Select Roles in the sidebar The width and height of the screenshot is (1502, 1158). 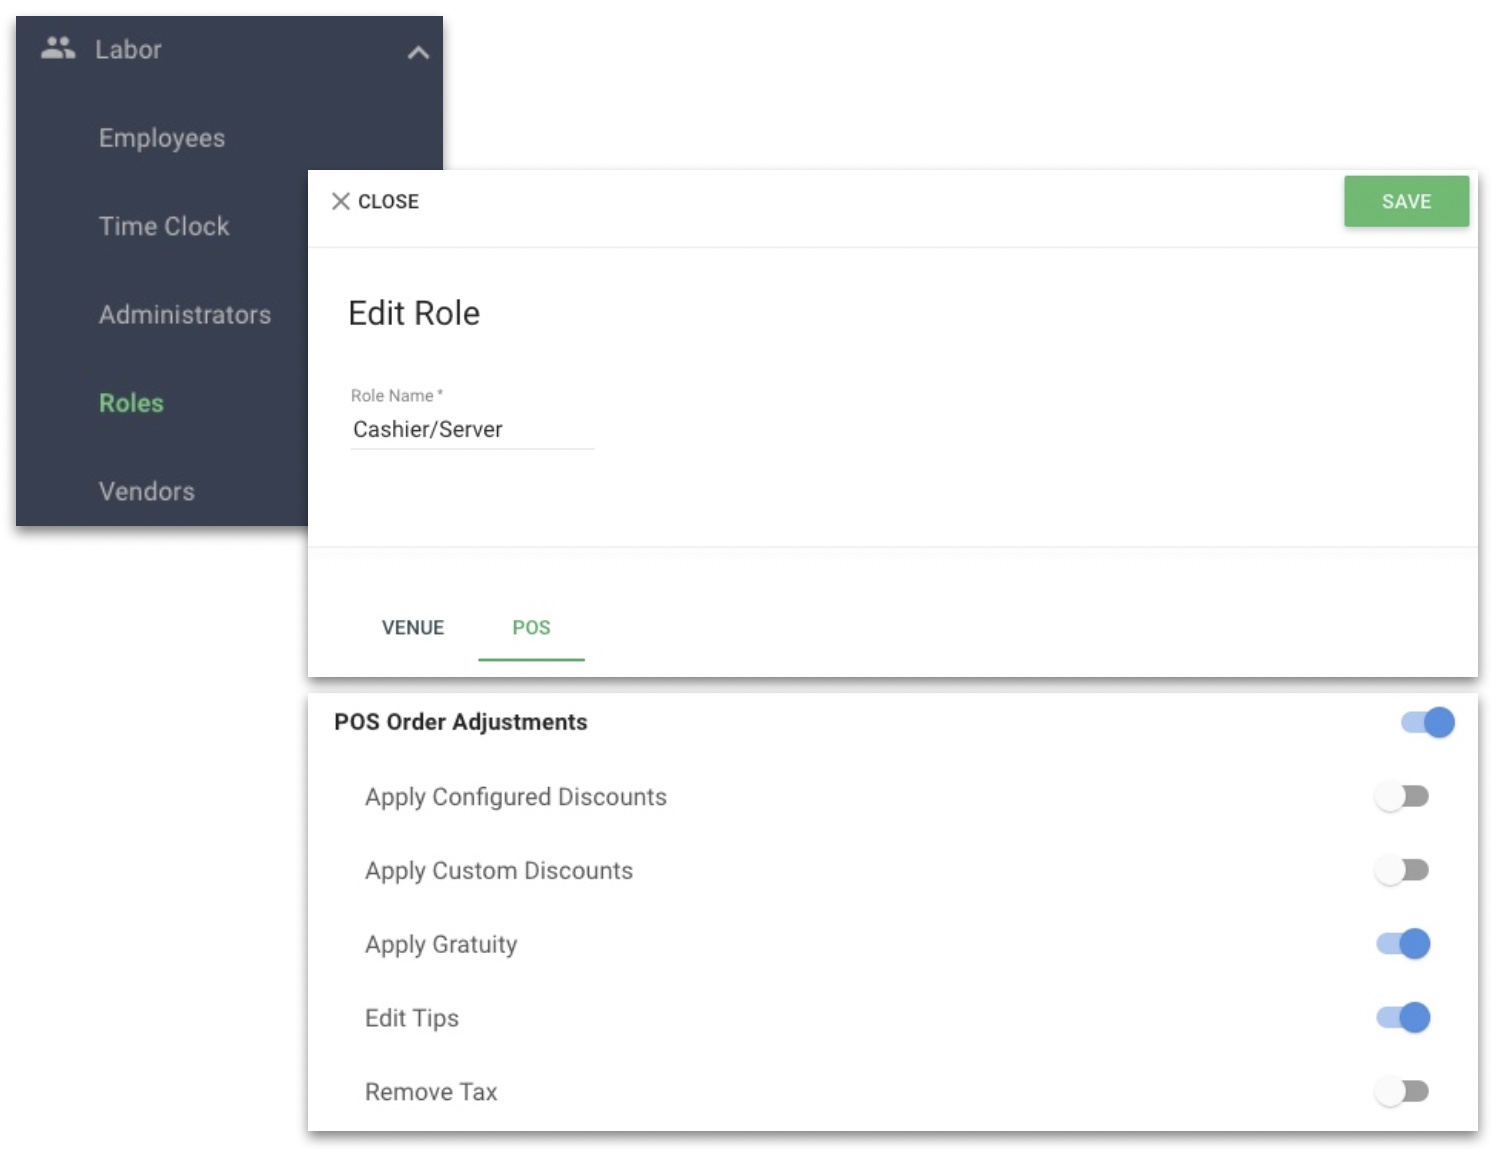pos(131,403)
